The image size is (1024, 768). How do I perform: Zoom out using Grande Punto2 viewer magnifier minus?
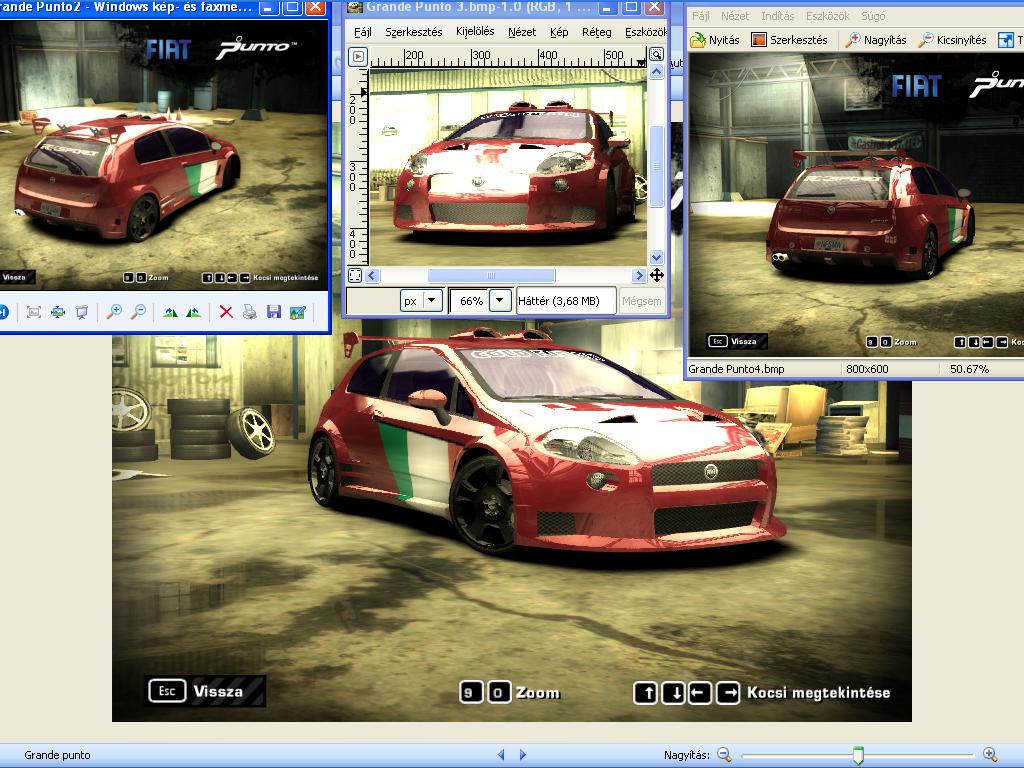point(138,312)
